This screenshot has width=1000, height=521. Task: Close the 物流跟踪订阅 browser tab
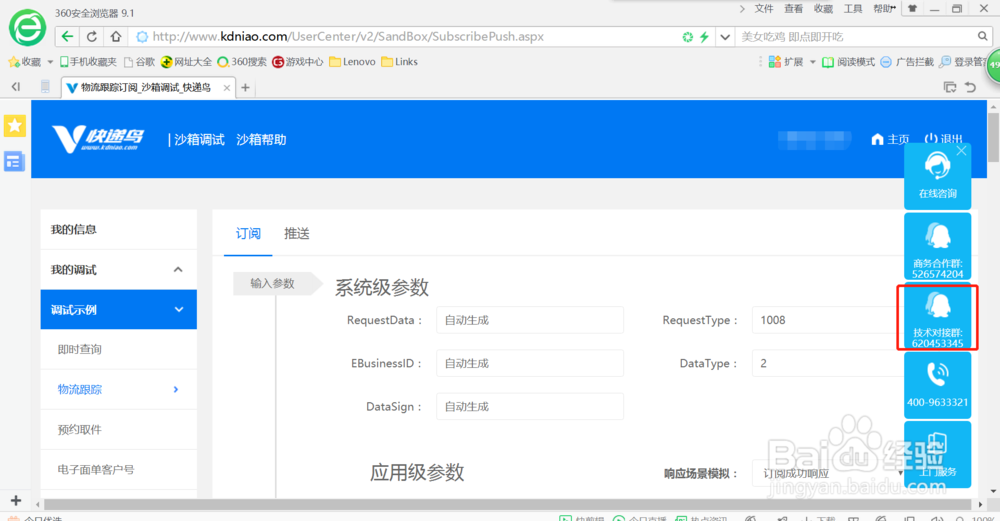pos(226,88)
